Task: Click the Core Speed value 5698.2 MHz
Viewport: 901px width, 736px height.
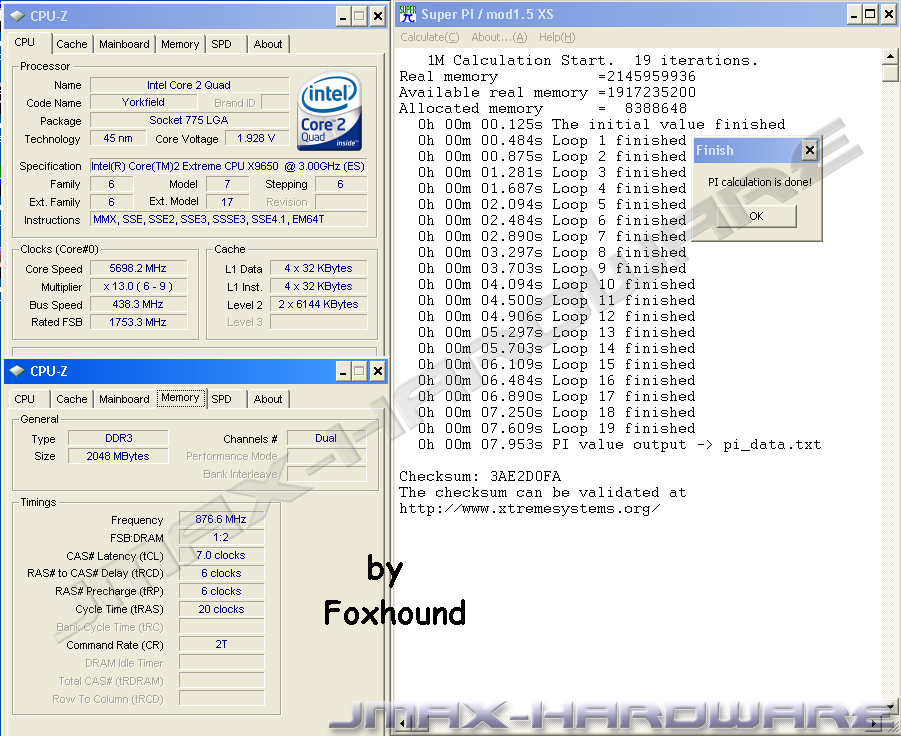Action: [138, 268]
